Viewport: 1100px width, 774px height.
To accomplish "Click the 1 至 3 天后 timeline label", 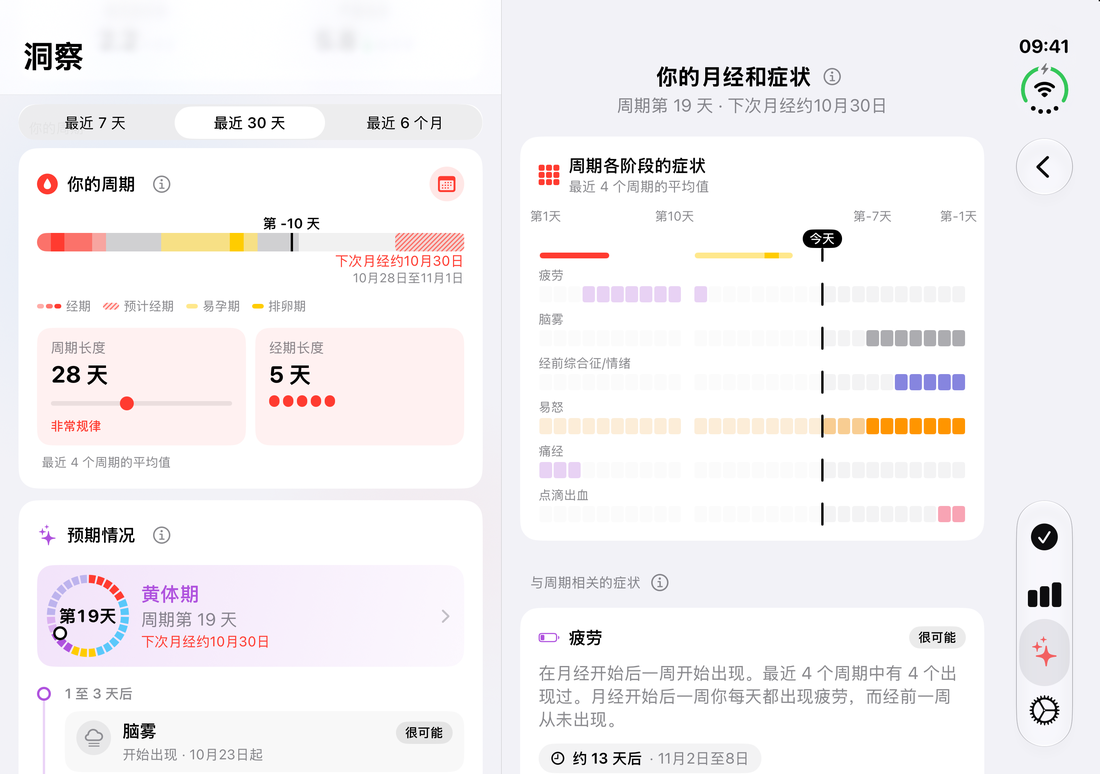I will (x=98, y=694).
